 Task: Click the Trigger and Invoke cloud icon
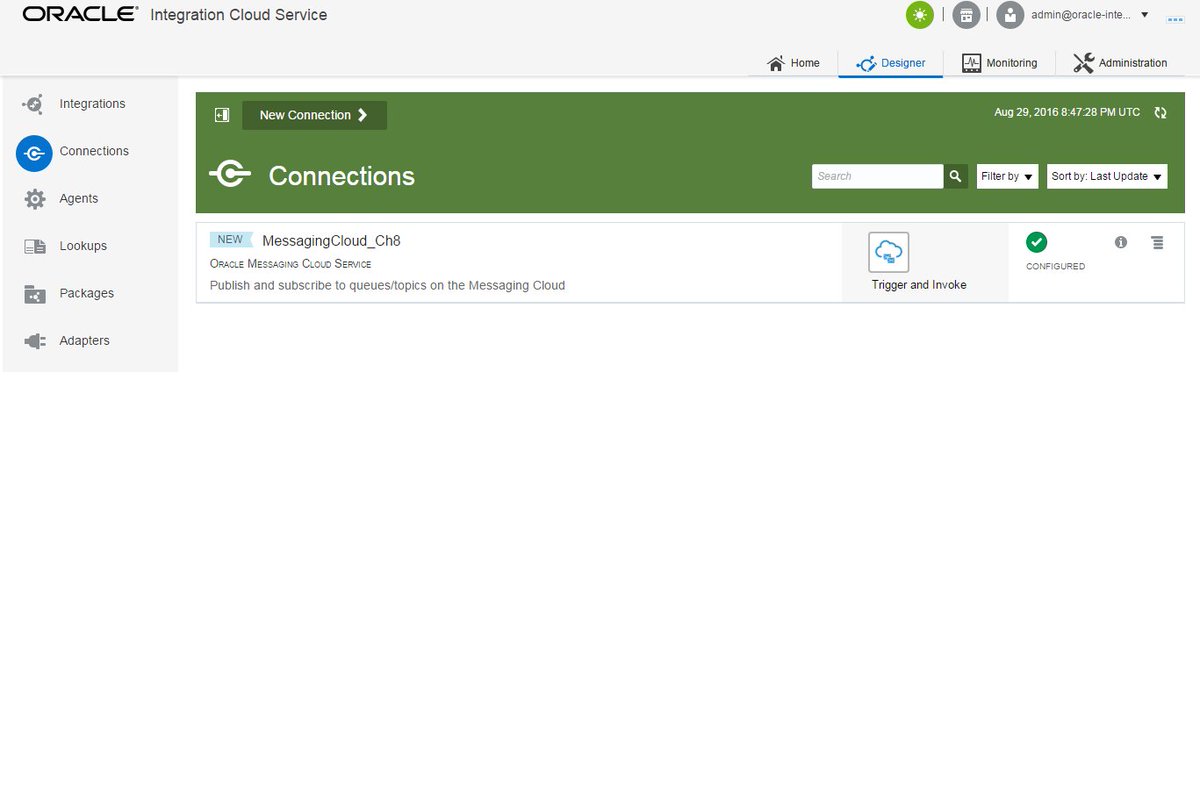[x=889, y=252]
